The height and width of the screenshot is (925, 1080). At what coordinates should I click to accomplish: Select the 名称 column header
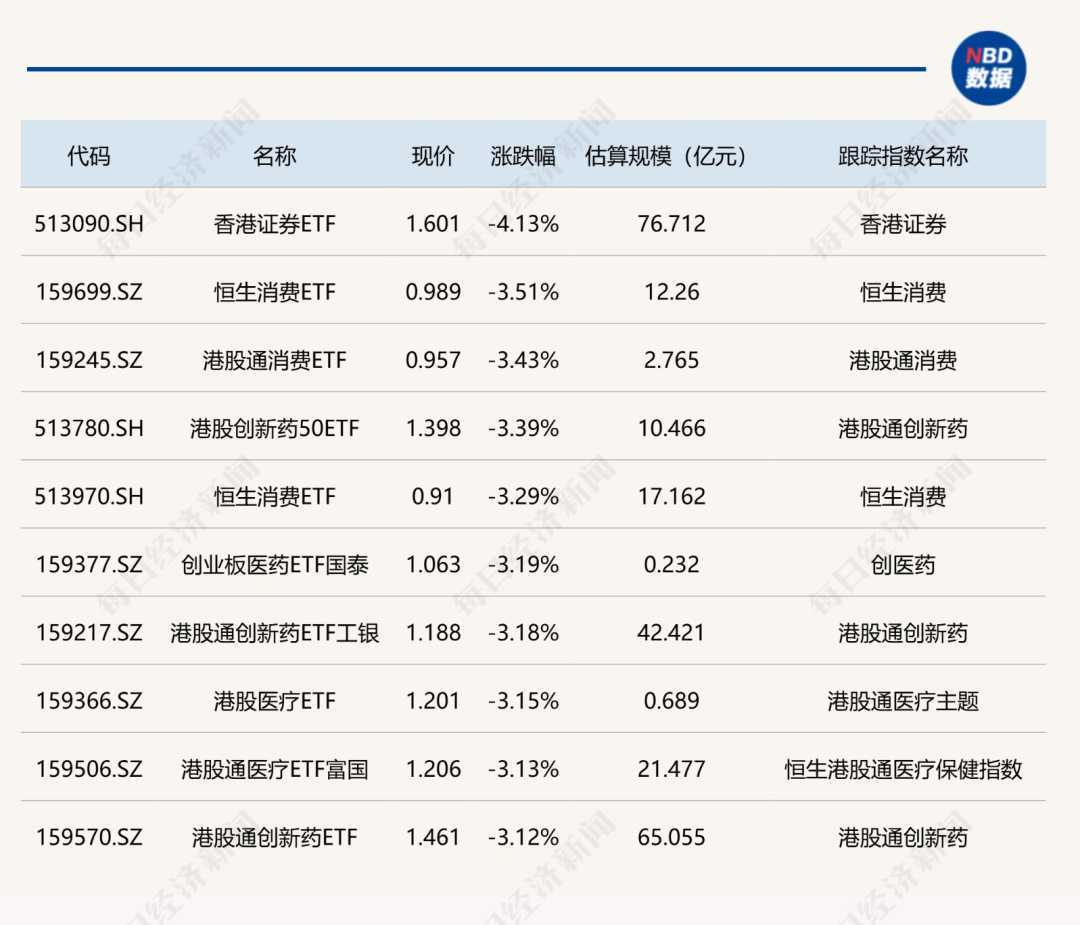coord(275,156)
